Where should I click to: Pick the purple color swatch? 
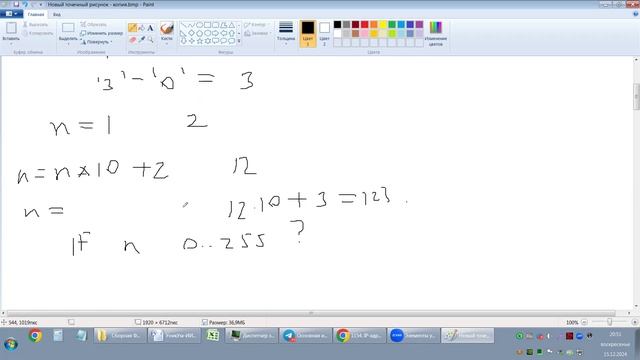(419, 24)
